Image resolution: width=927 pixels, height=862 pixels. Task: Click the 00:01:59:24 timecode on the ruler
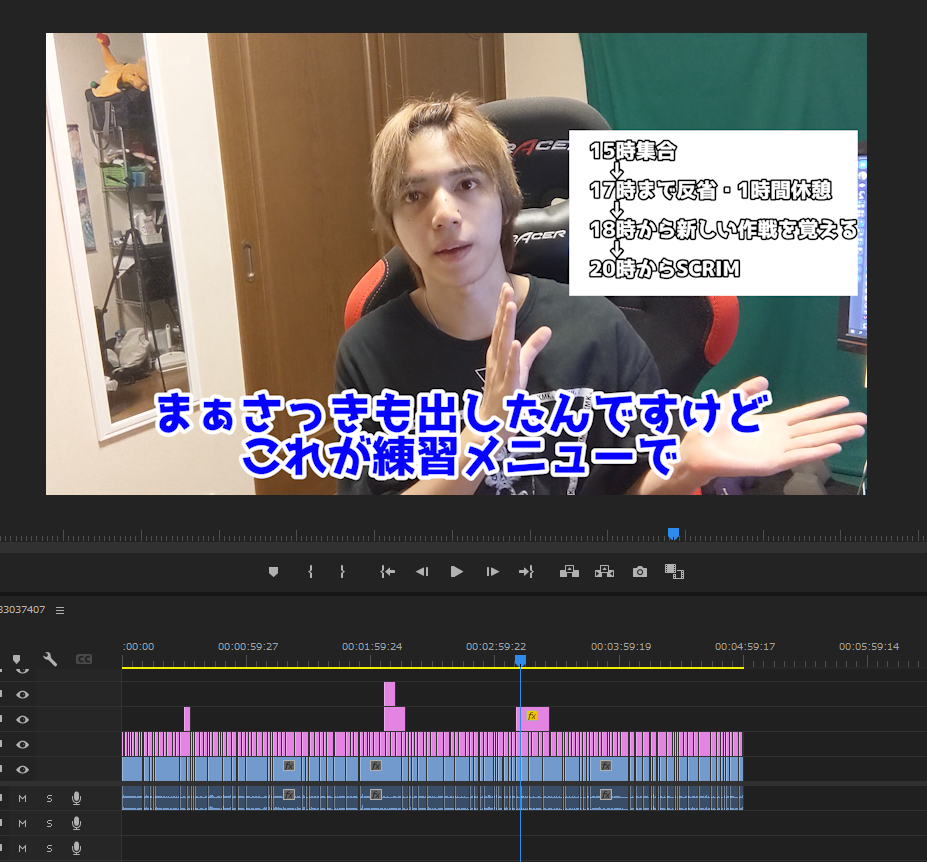[372, 647]
